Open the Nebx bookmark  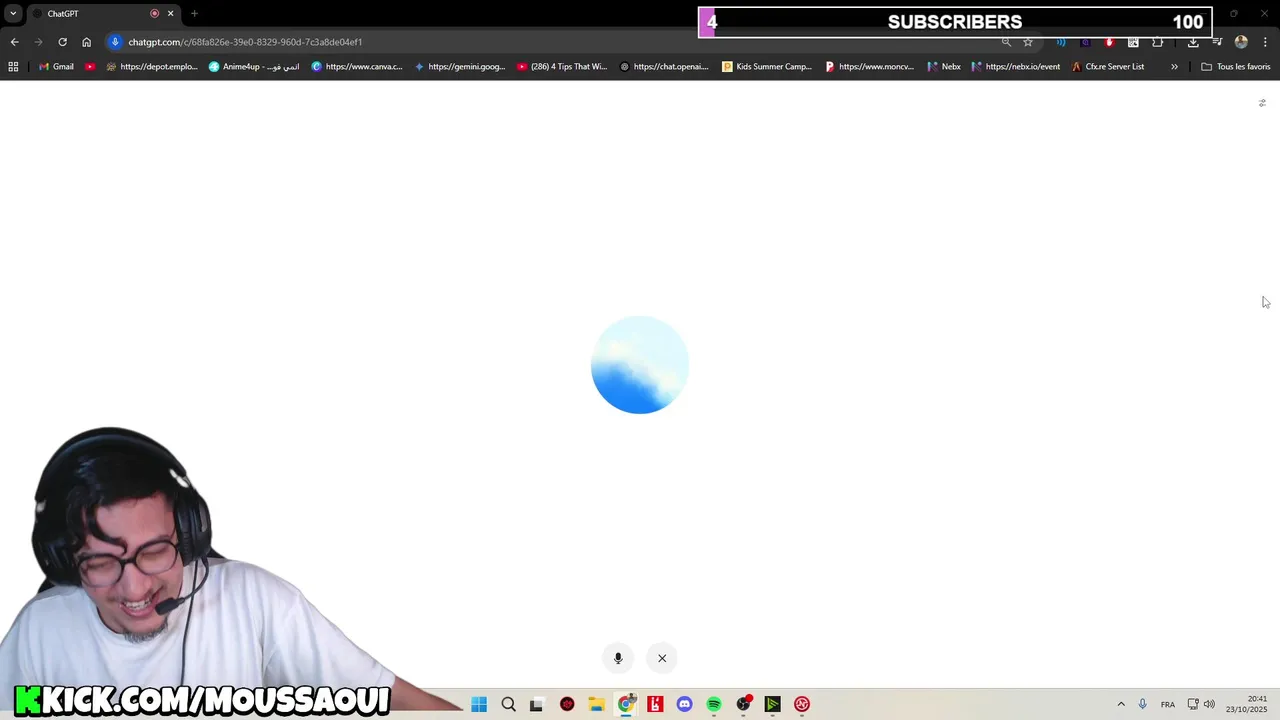point(944,67)
